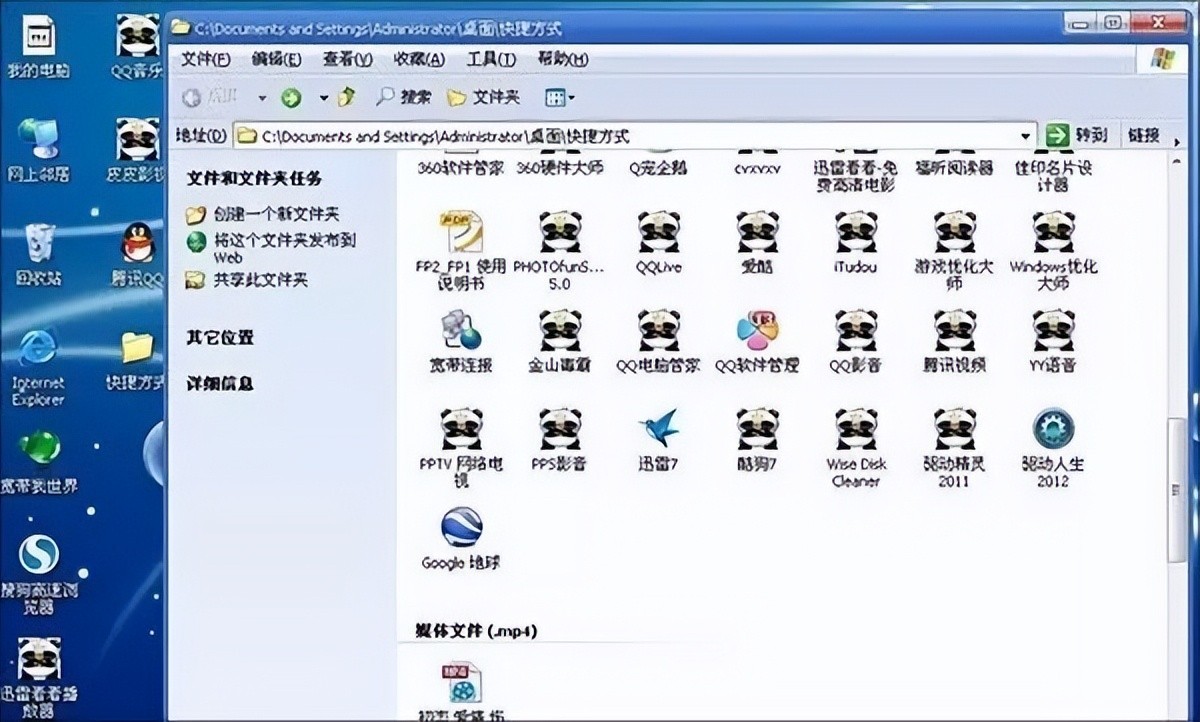
Task: Click the 宽带连接 network icon
Action: pyautogui.click(x=461, y=331)
